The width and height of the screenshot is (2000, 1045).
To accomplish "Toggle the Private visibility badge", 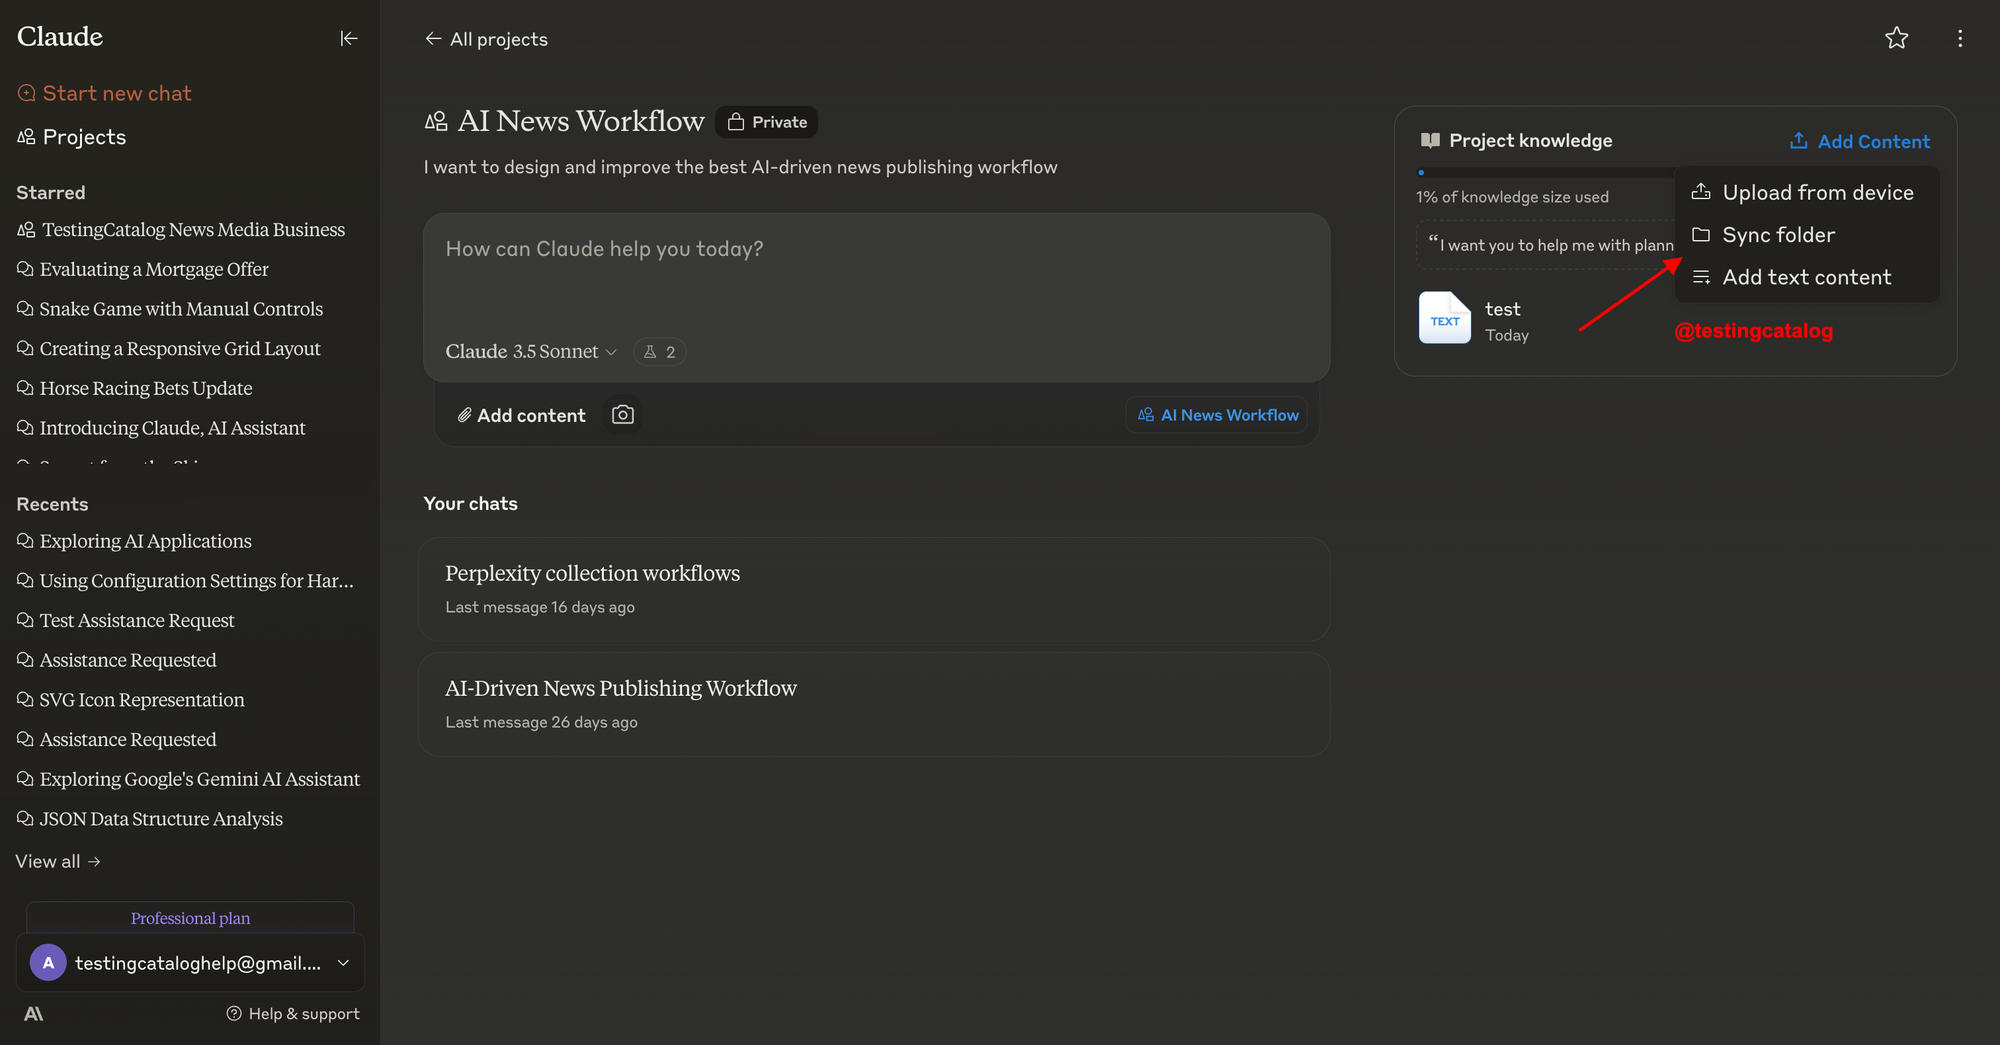I will (x=767, y=122).
